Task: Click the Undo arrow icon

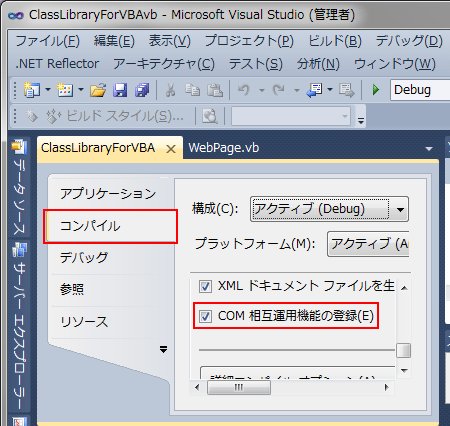Action: pos(244,90)
